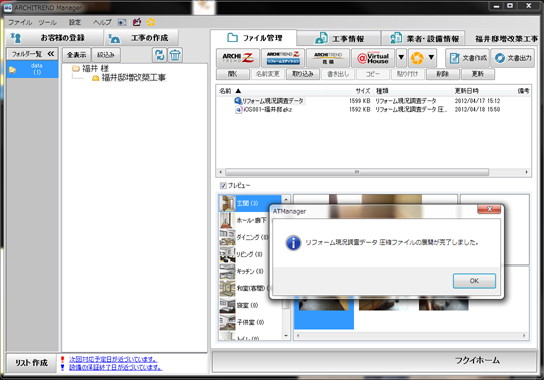Click the trash bin icon
Screen dimensions: 544x380
(x=175, y=55)
